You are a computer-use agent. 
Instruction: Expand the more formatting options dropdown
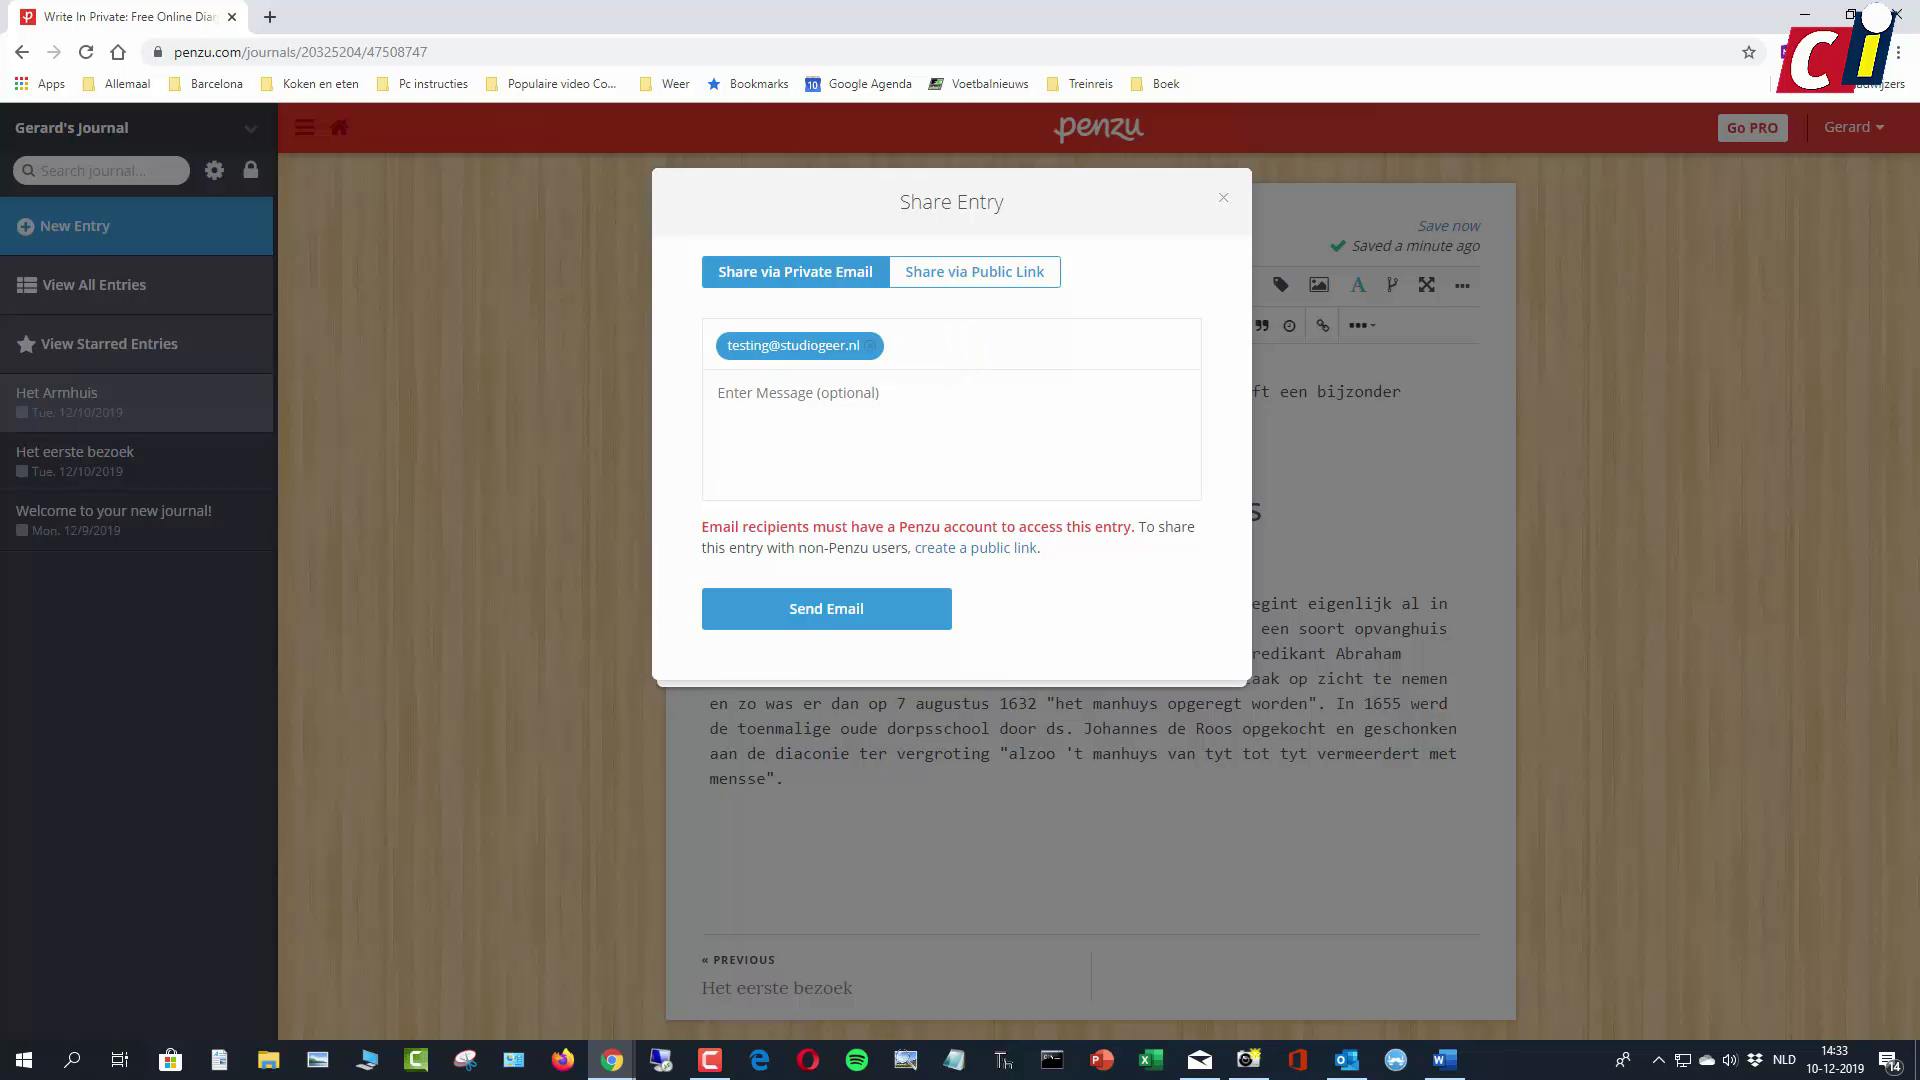point(1362,325)
